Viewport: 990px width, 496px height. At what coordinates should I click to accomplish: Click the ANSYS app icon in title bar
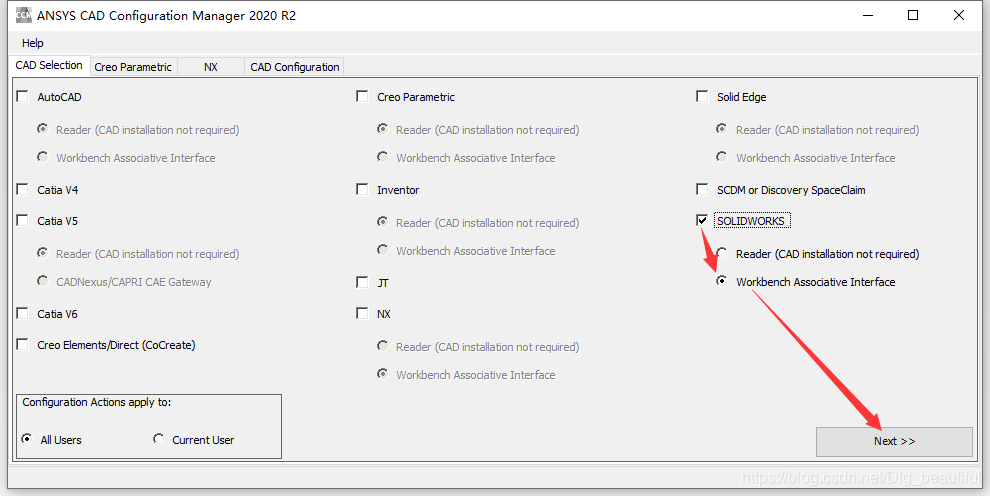(x=23, y=15)
